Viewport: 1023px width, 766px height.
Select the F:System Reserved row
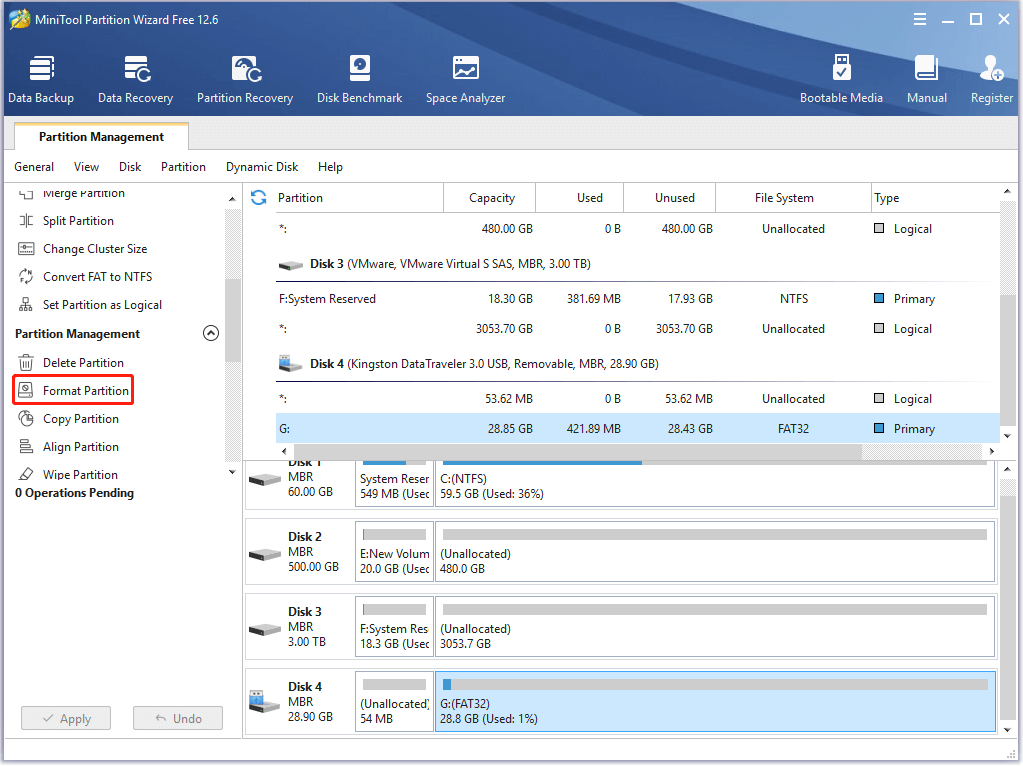[x=637, y=299]
